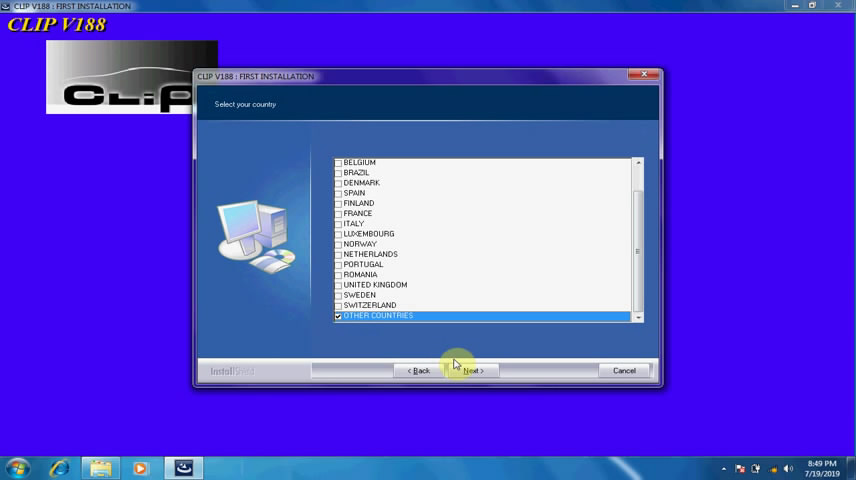856x480 pixels.
Task: Uncheck the OTHER COUNTRIES checkbox
Action: tap(338, 316)
